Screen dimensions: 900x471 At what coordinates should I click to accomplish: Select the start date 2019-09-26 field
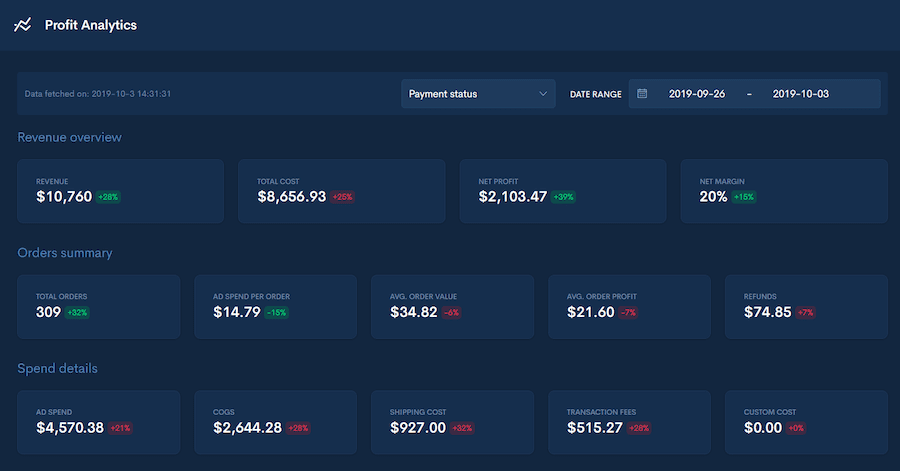point(696,94)
